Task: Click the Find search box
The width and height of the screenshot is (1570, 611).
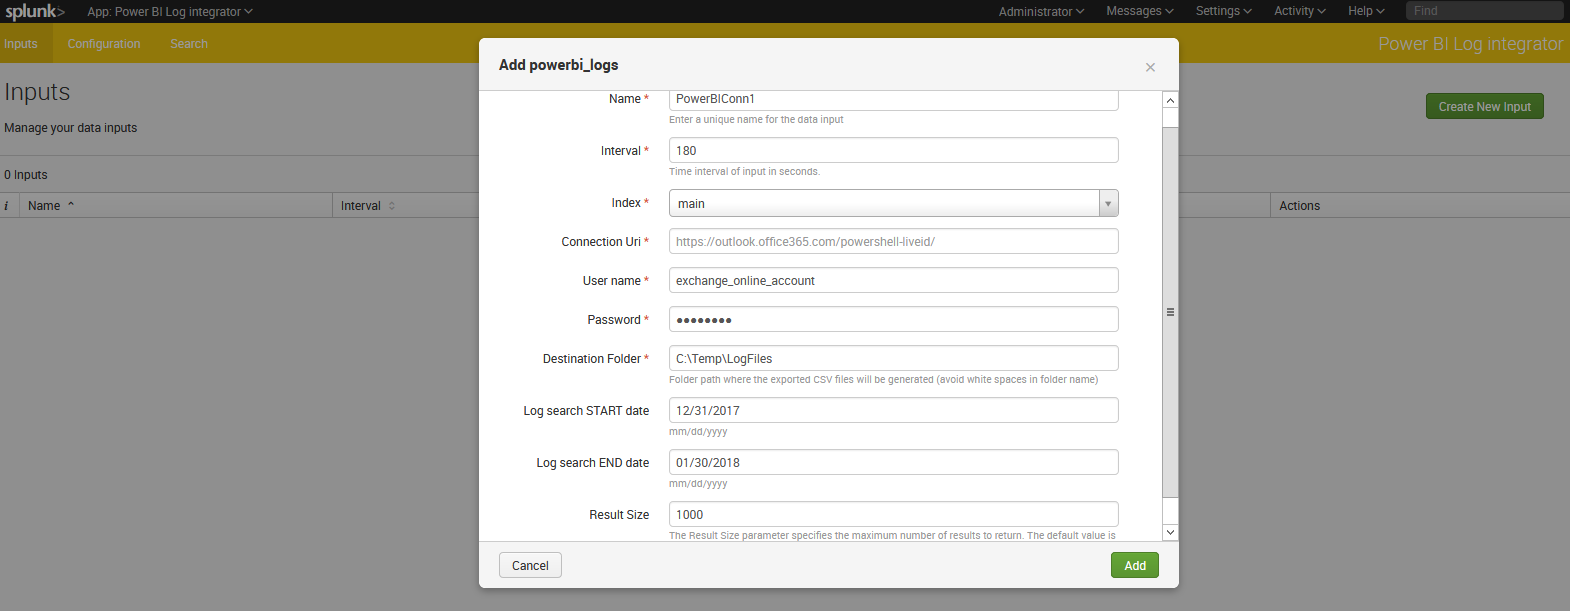Action: (1484, 11)
